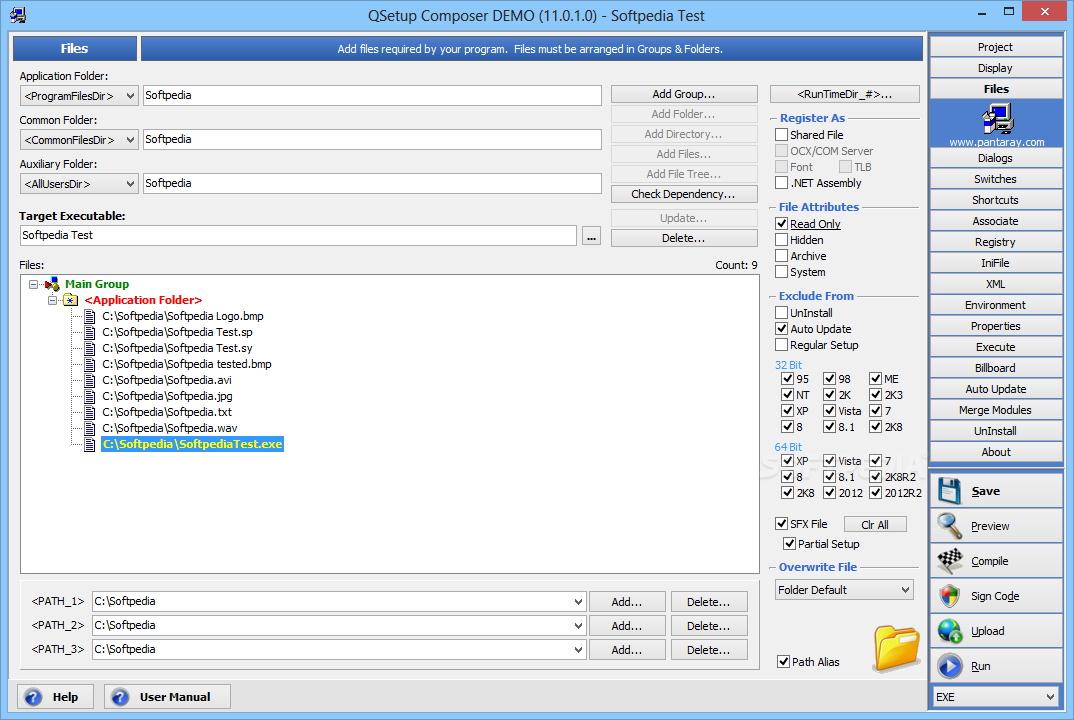Click the Application Folder icon in tree

click(x=71, y=300)
